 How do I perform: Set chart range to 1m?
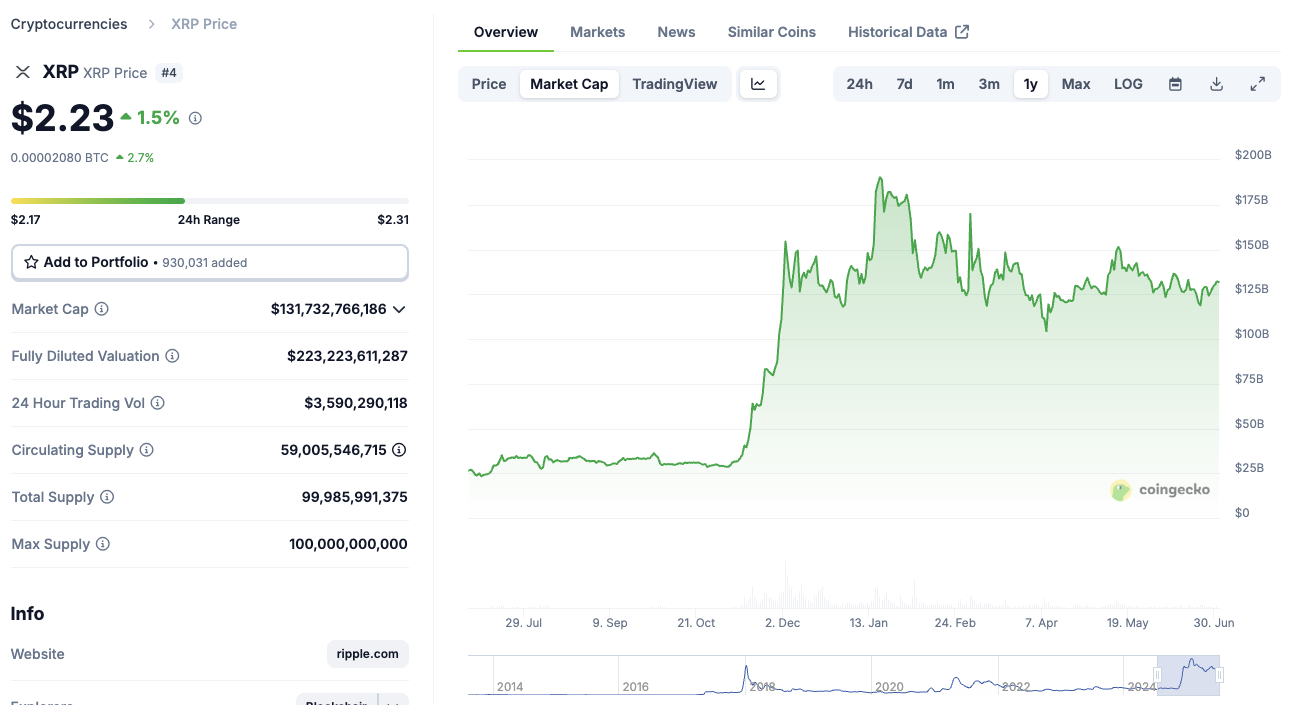(945, 84)
